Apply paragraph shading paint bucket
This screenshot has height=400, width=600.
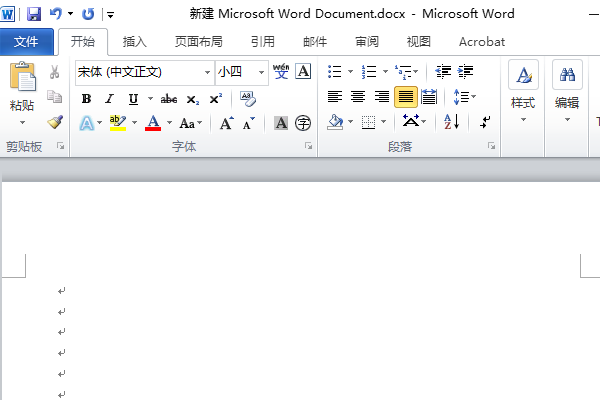pyautogui.click(x=336, y=122)
